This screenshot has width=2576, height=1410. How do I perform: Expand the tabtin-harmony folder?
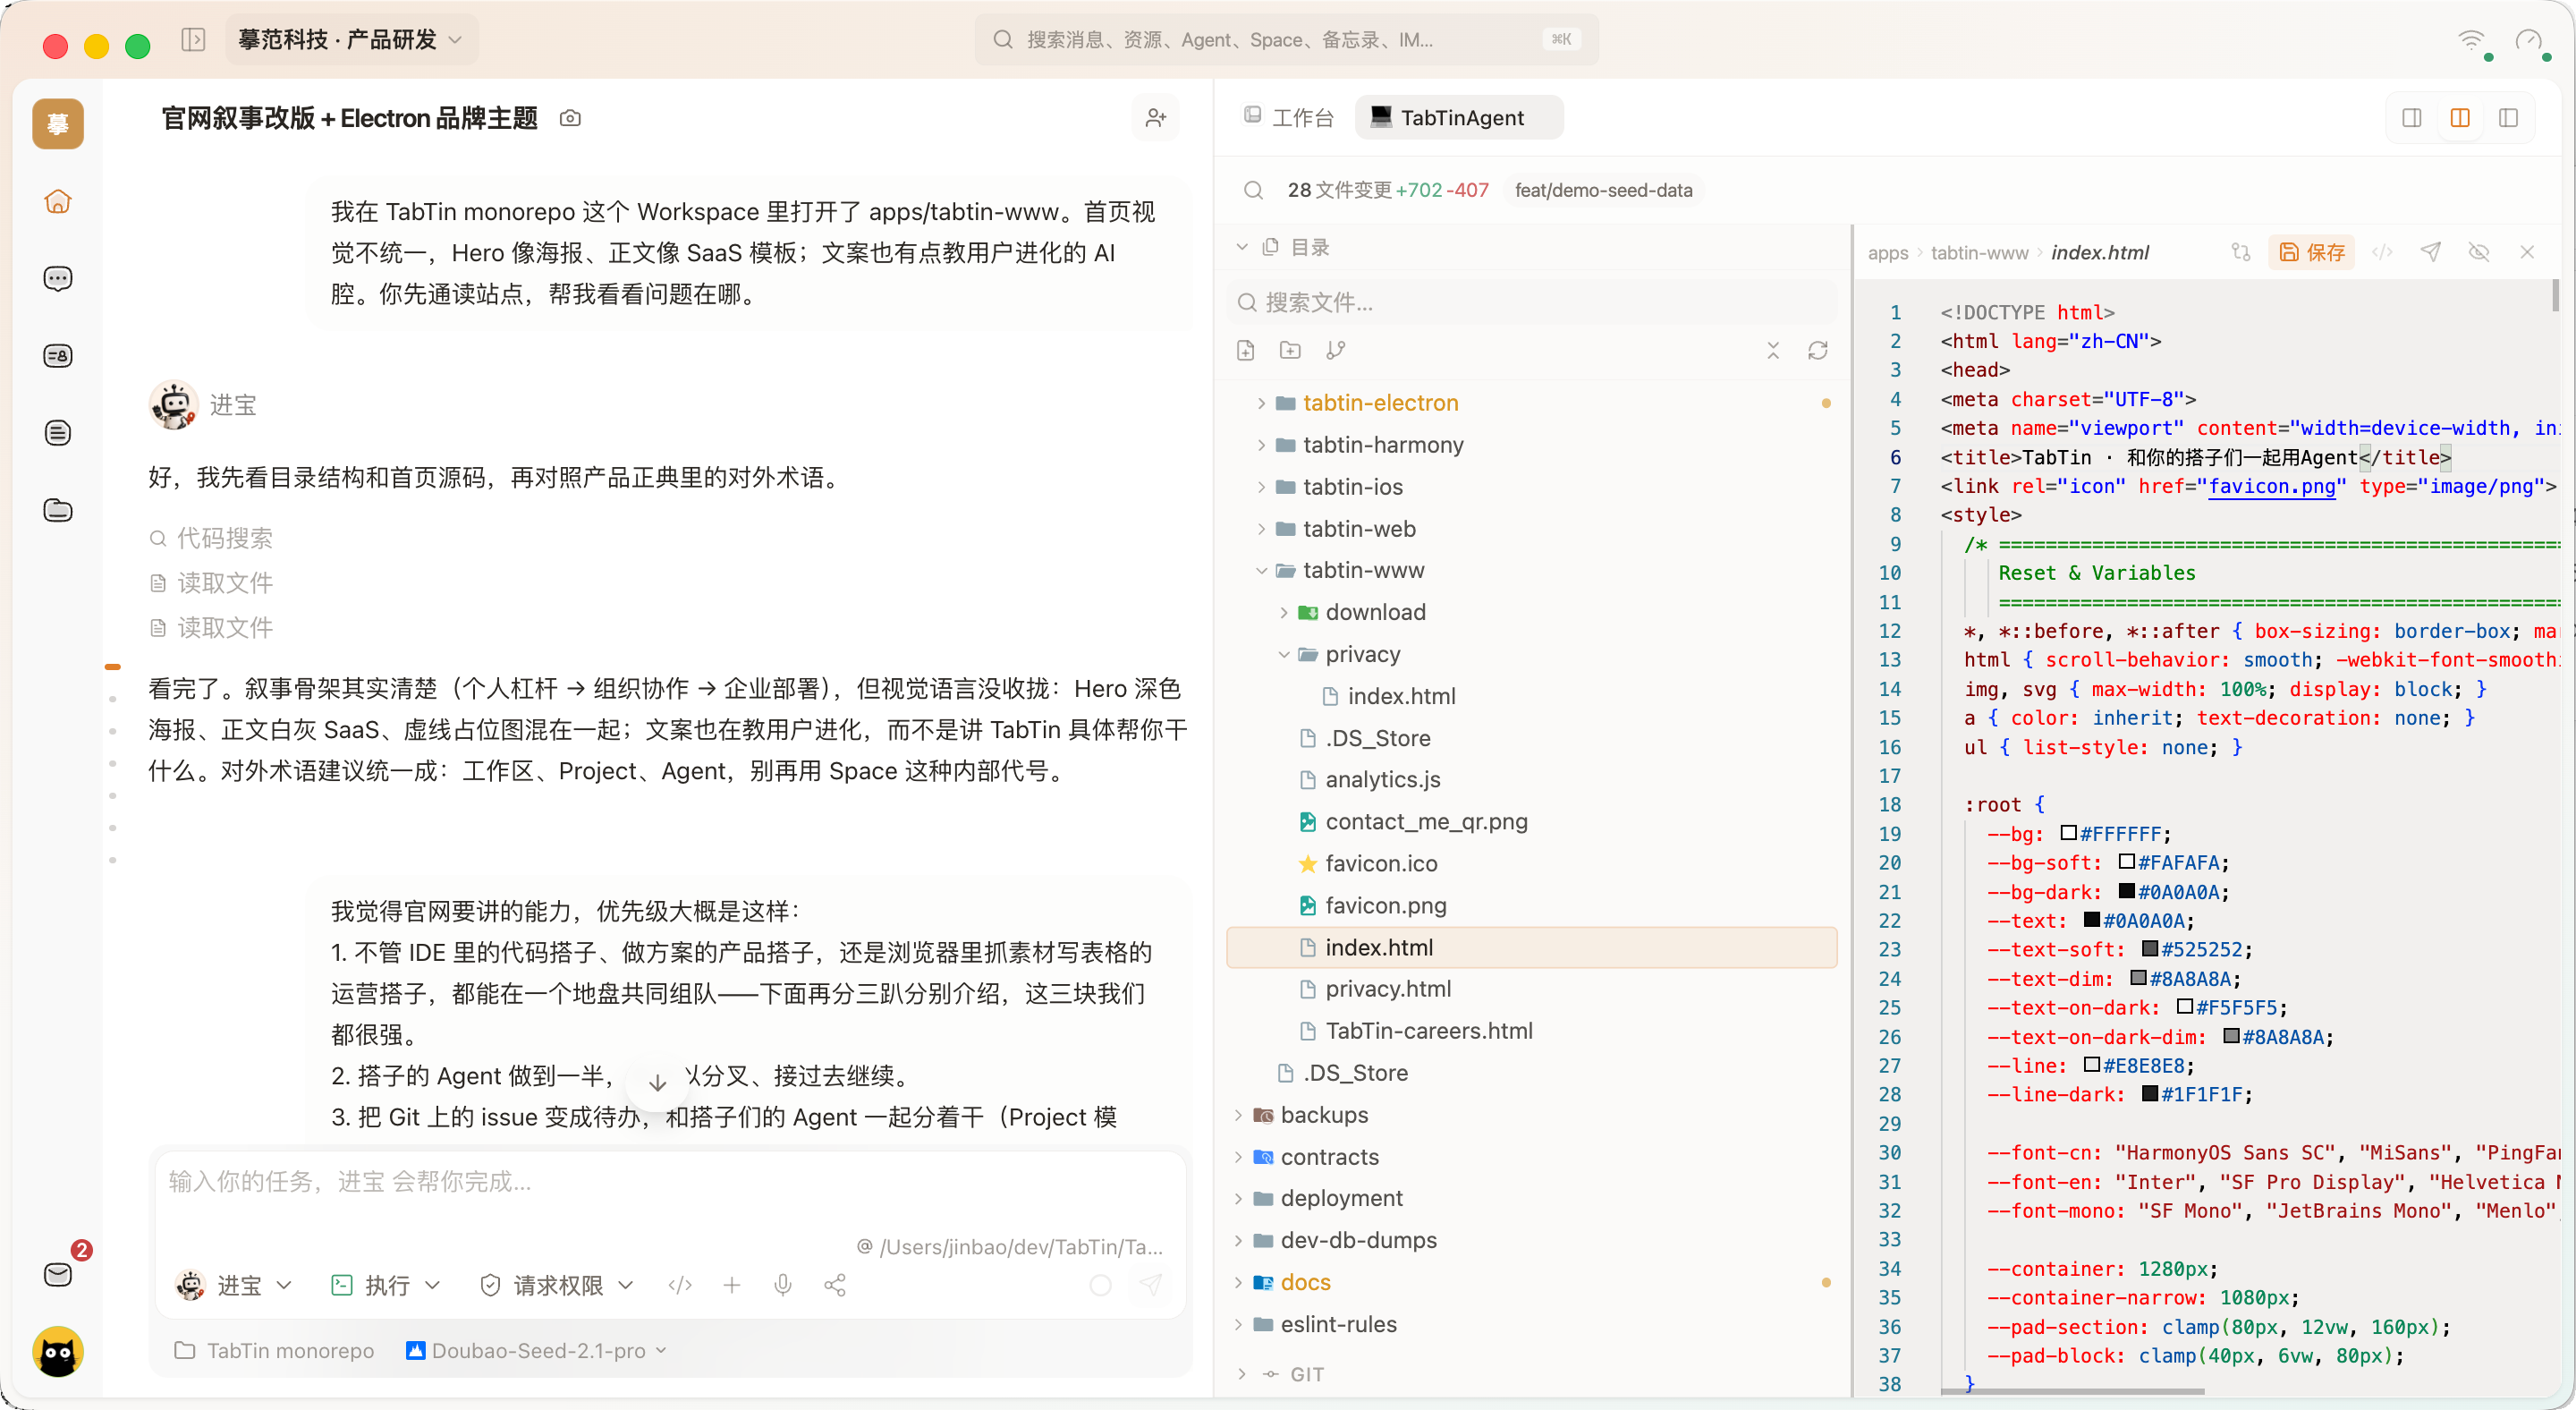click(x=1260, y=445)
